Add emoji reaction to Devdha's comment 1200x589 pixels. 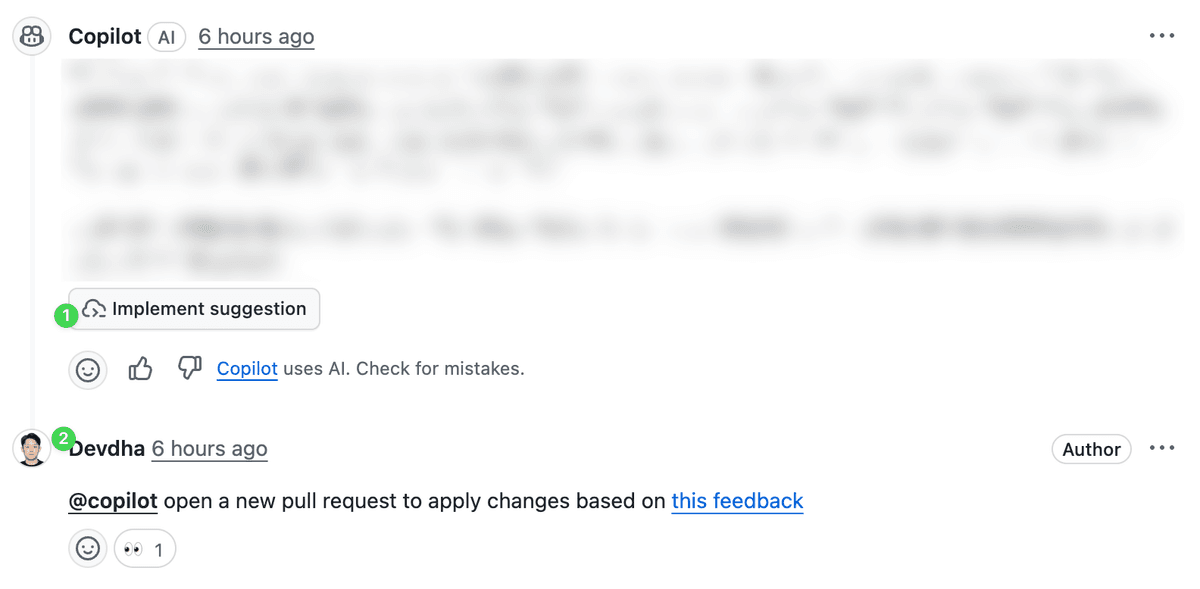click(88, 549)
